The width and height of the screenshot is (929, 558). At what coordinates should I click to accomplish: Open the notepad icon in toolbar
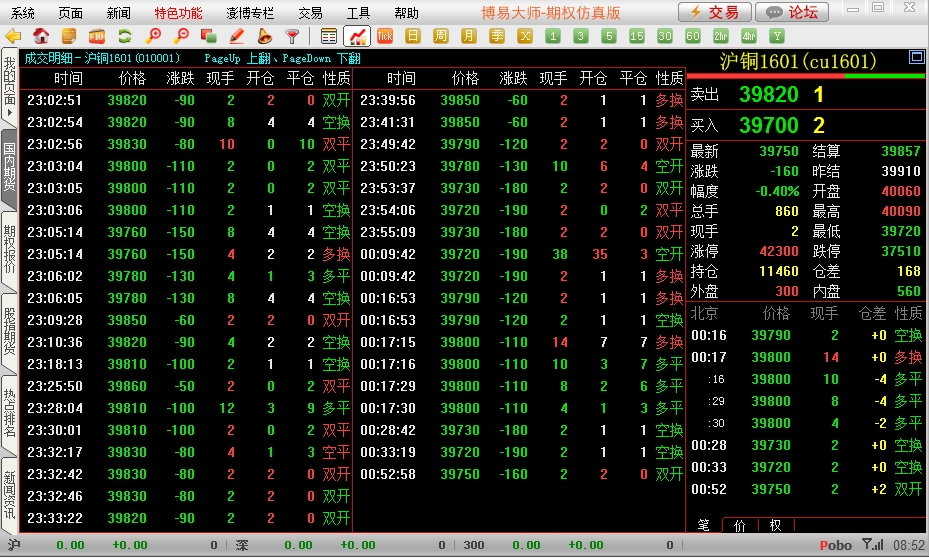click(x=69, y=36)
